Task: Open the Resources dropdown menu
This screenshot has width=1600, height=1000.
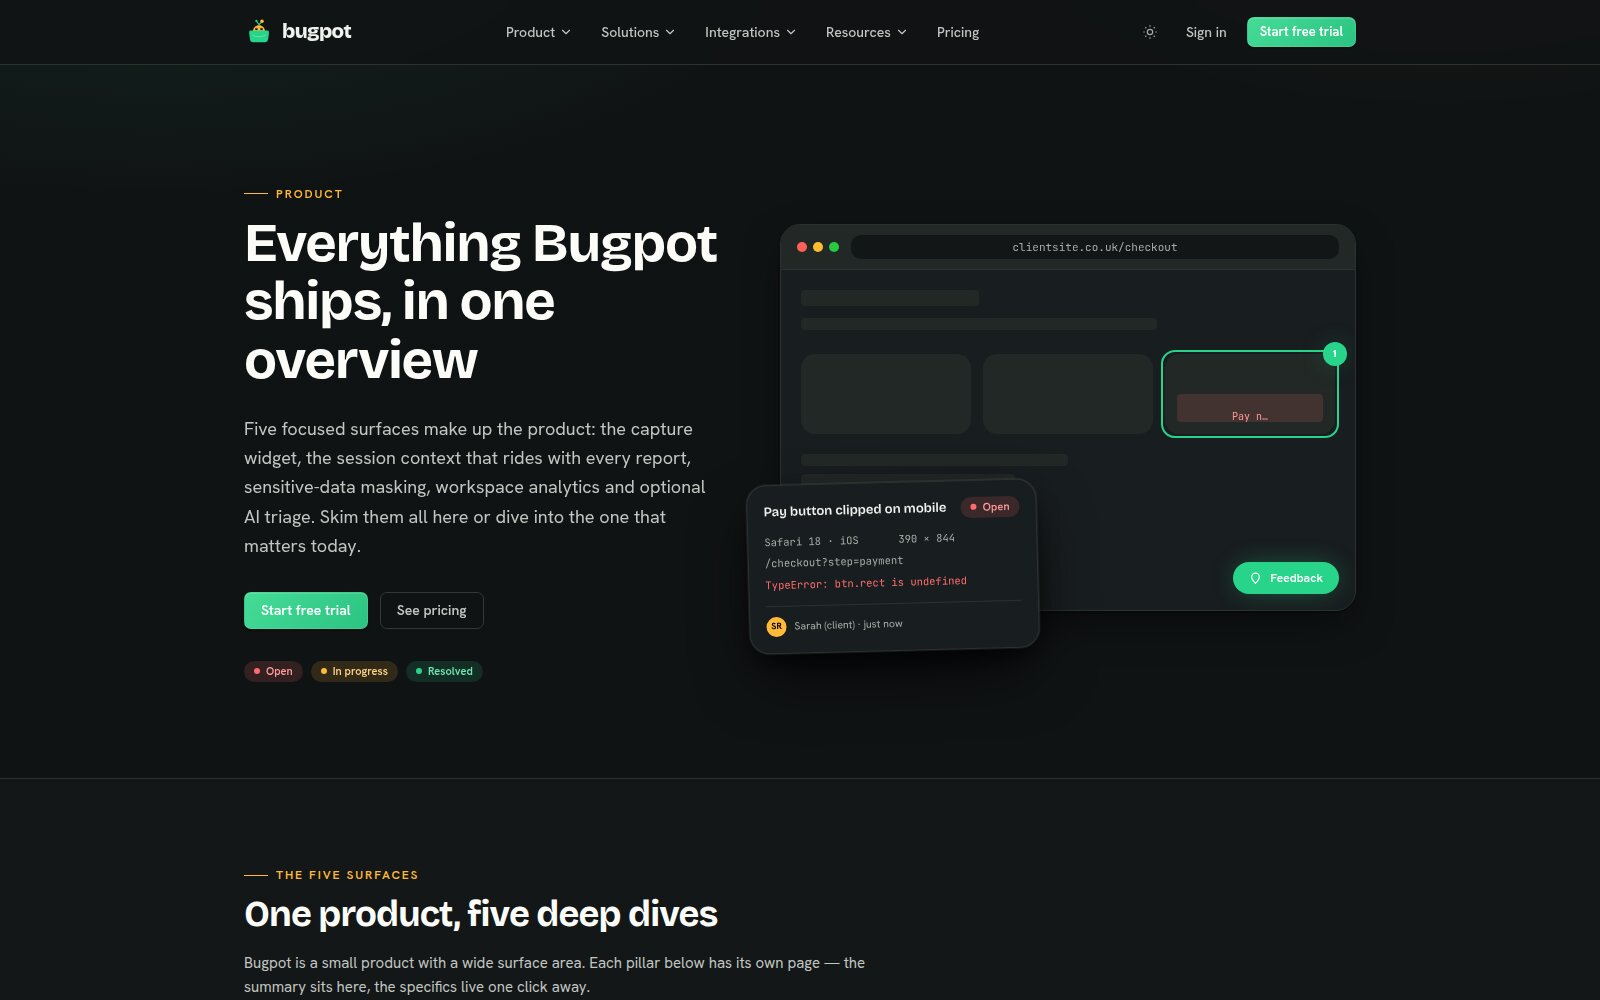Action: point(866,32)
